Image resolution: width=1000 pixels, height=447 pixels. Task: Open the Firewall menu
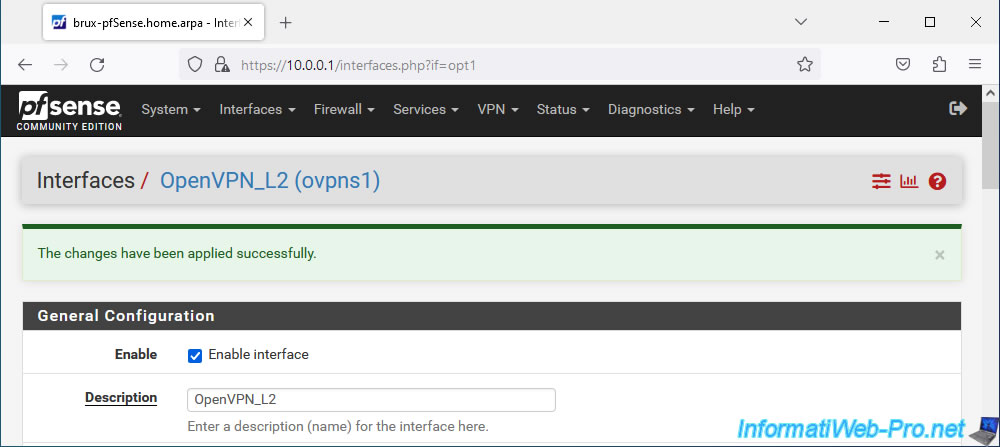coord(344,110)
